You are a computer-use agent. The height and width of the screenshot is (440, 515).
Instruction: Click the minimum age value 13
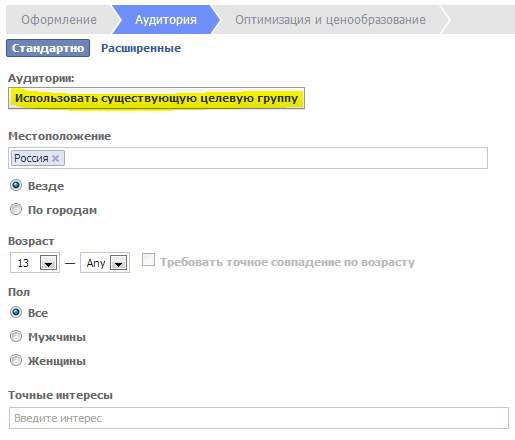(x=23, y=263)
